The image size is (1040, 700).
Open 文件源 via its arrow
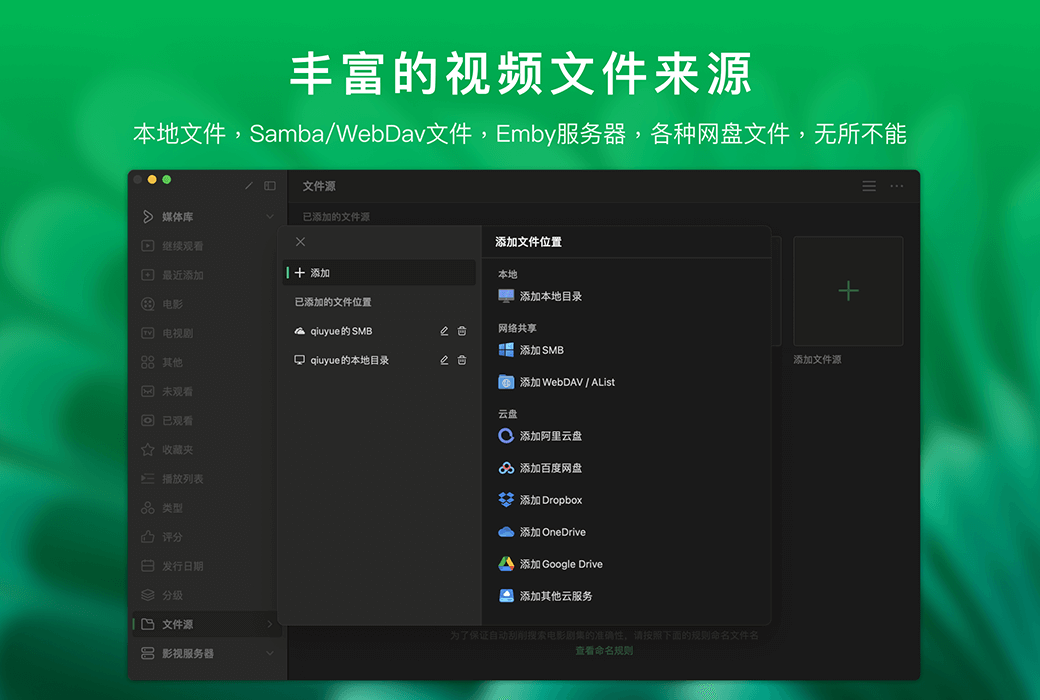pos(272,622)
